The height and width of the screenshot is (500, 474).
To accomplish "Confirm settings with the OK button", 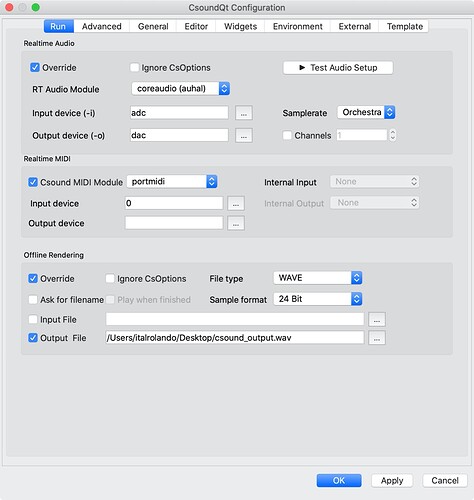I will [339, 480].
